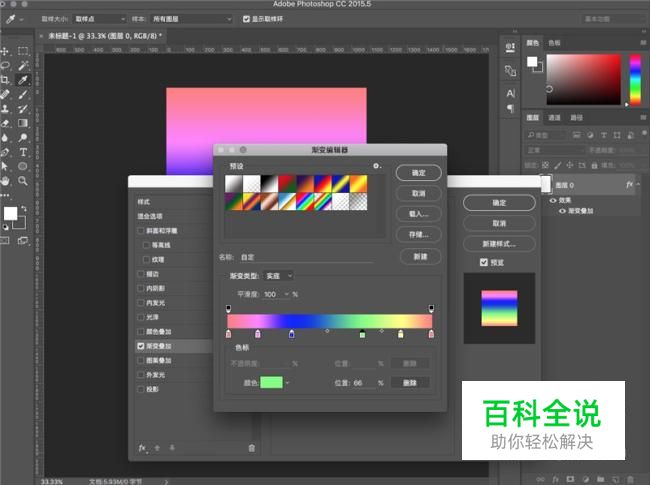Viewport: 650px width, 485px height.
Task: Uncheck the 渐变叠加 style checkbox
Action: coord(141,346)
